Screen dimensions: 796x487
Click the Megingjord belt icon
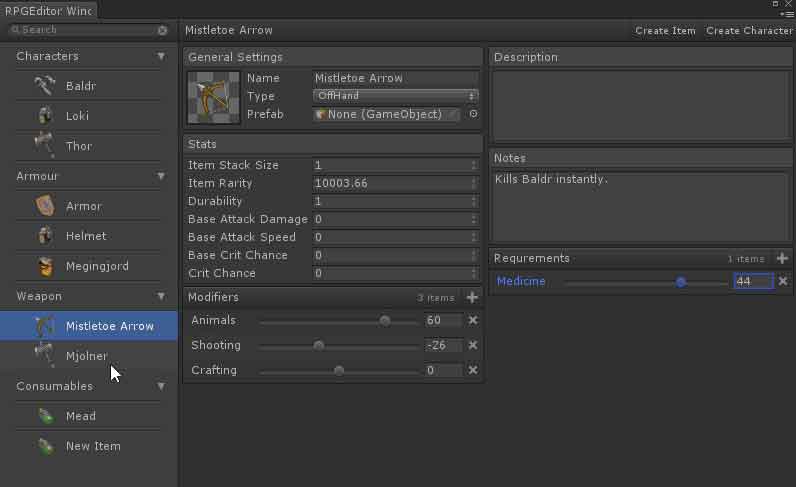coord(45,266)
